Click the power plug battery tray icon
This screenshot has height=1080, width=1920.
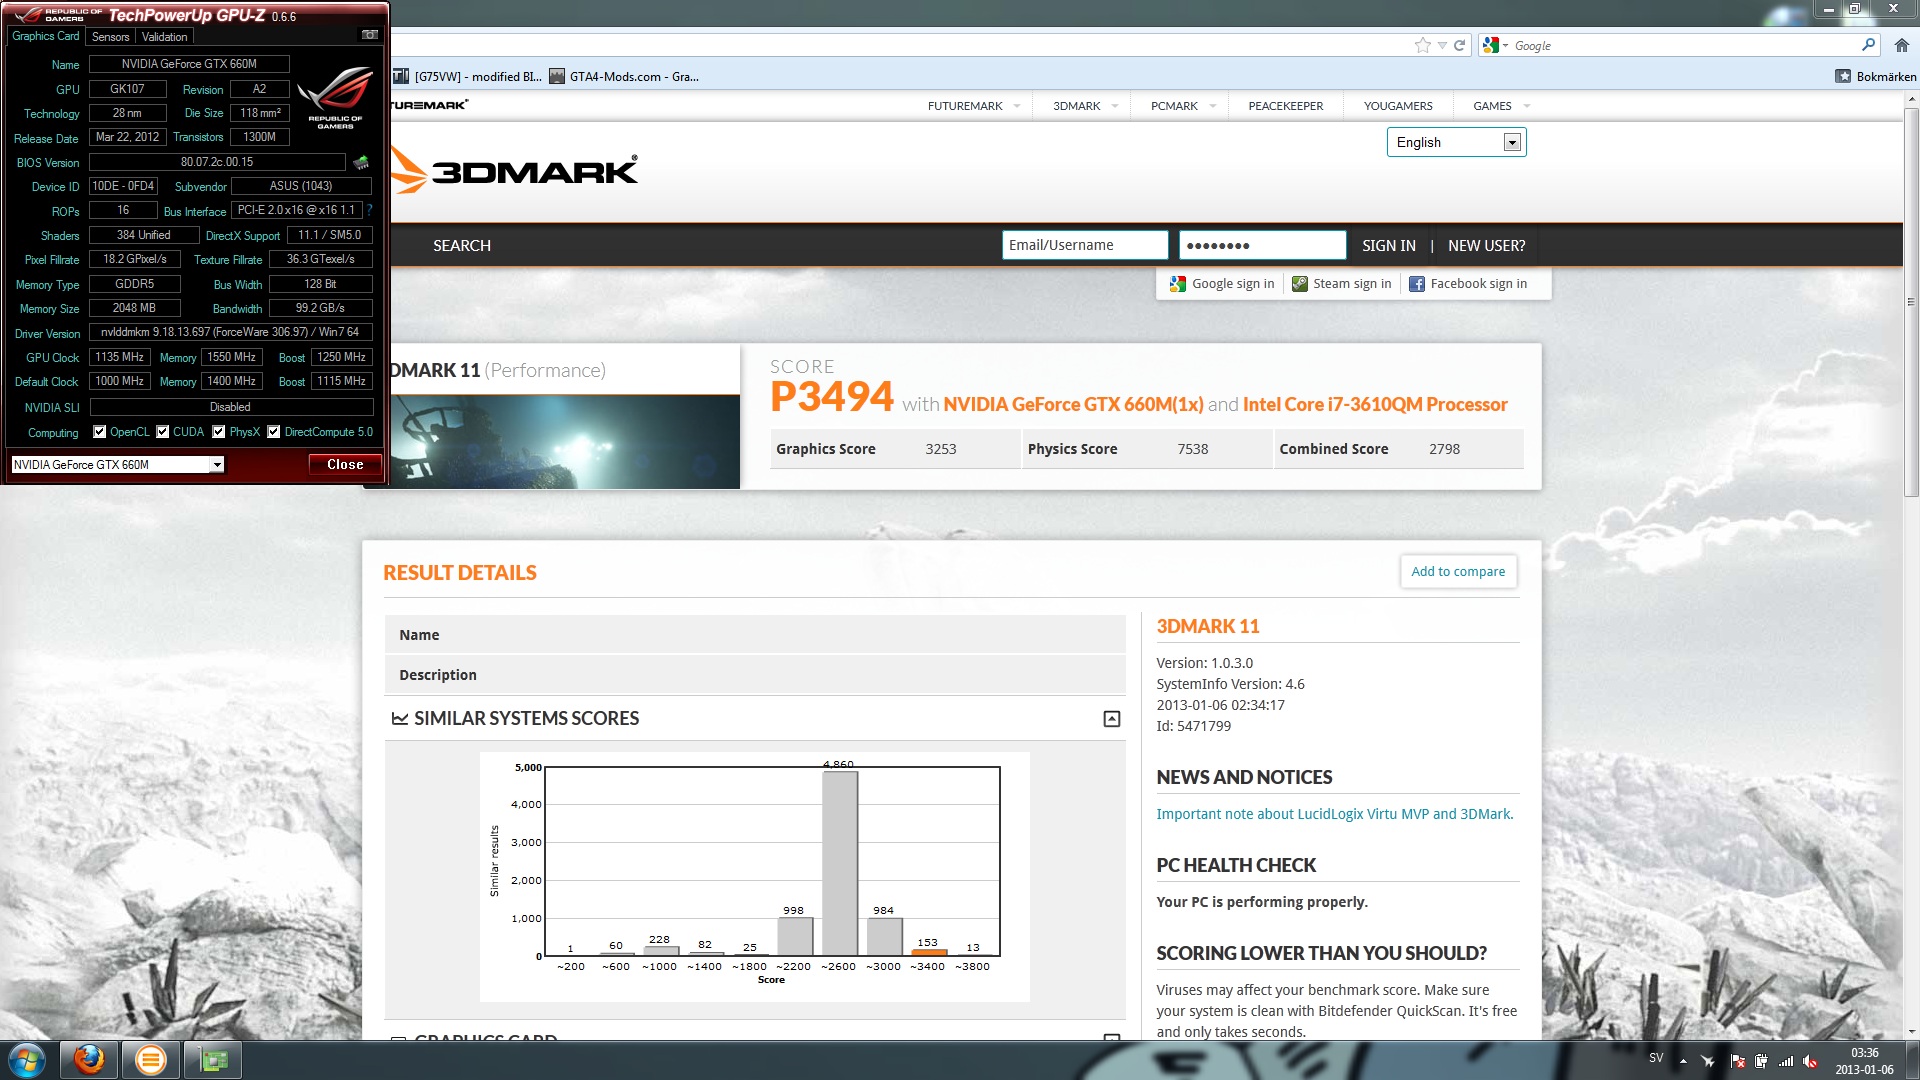1760,1061
